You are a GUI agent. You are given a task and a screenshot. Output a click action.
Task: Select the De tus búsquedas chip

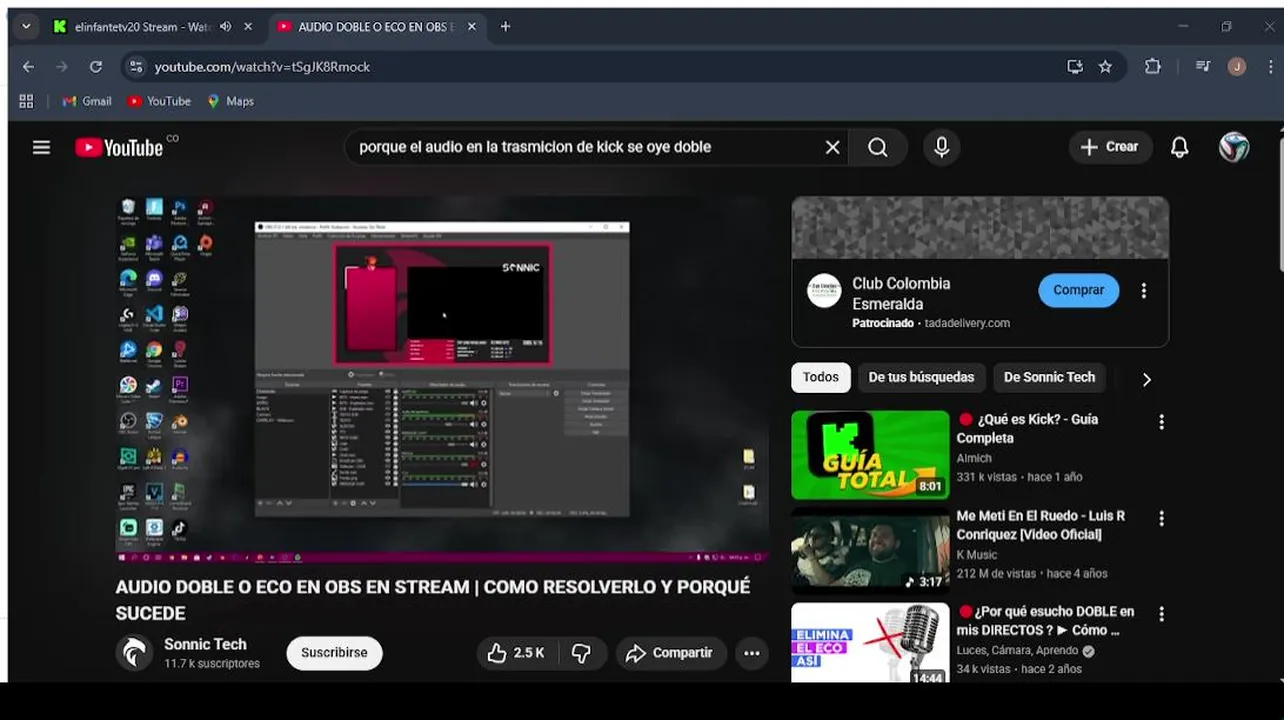click(x=921, y=377)
